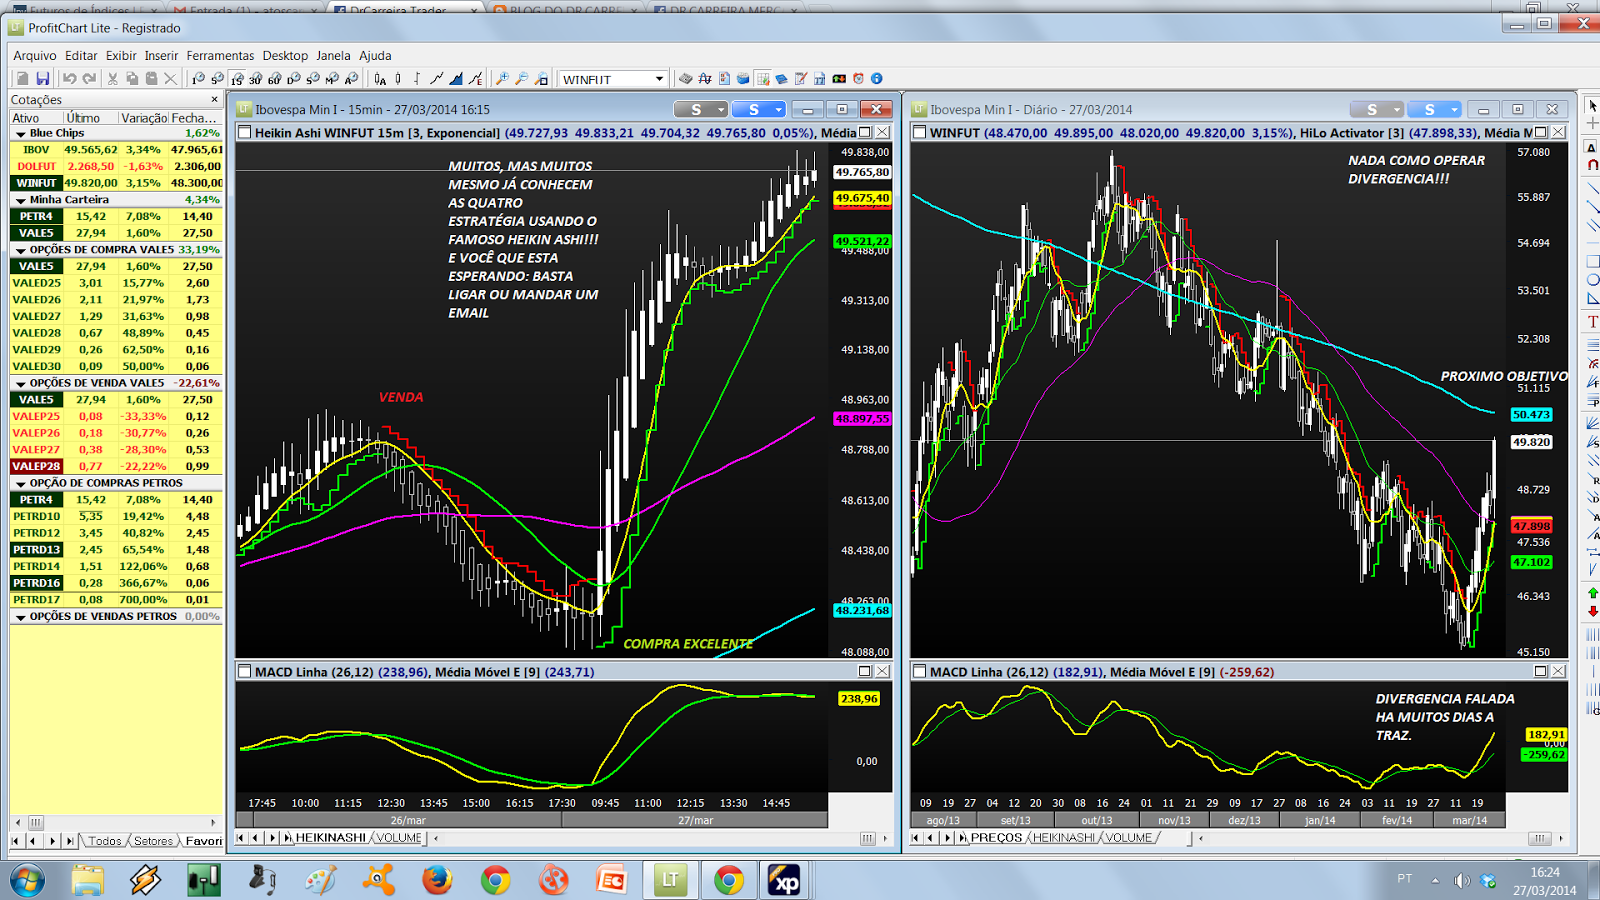The width and height of the screenshot is (1600, 900).
Task: Maximize the WINFUT pane in Diário chart
Action: point(1541,132)
